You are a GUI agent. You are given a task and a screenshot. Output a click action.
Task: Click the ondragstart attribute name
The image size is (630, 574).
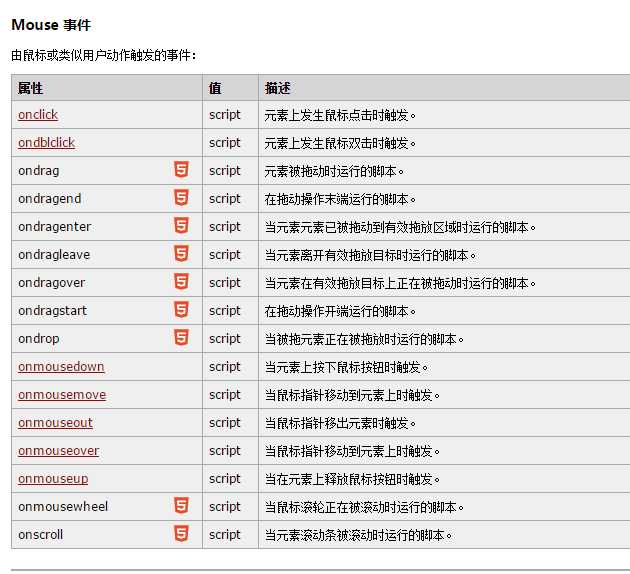click(52, 310)
